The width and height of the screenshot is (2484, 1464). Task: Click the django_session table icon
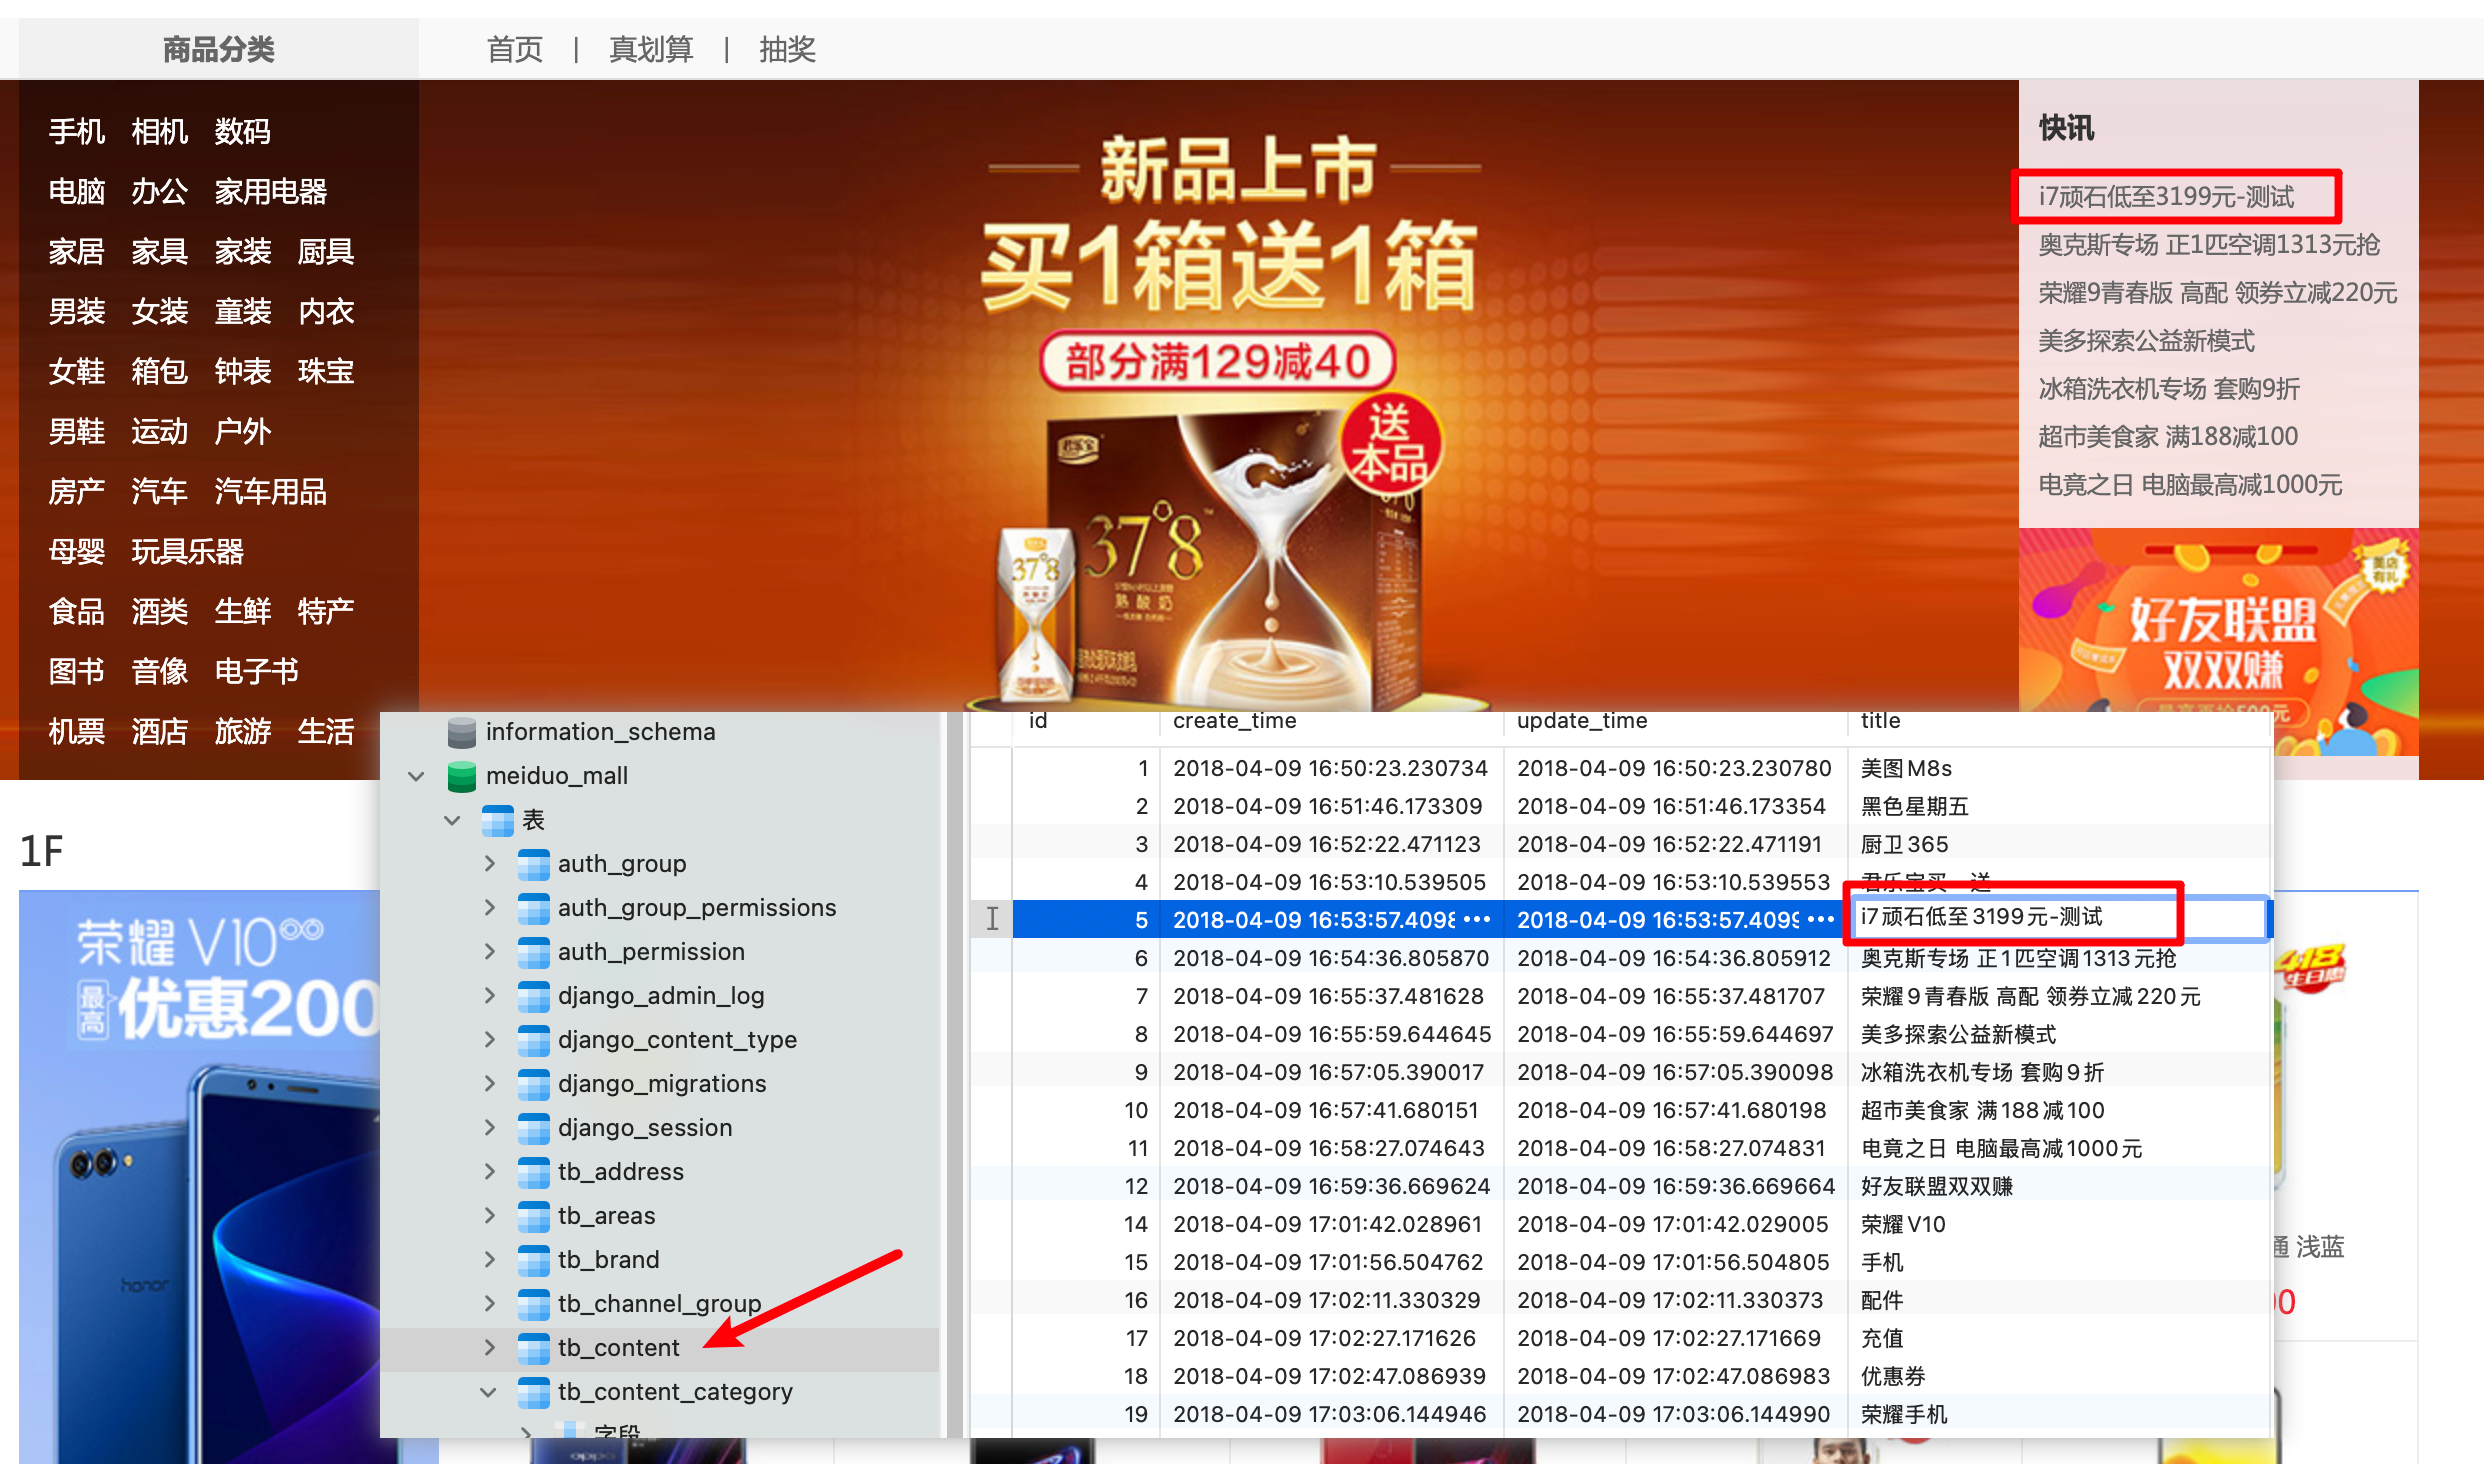(x=533, y=1128)
